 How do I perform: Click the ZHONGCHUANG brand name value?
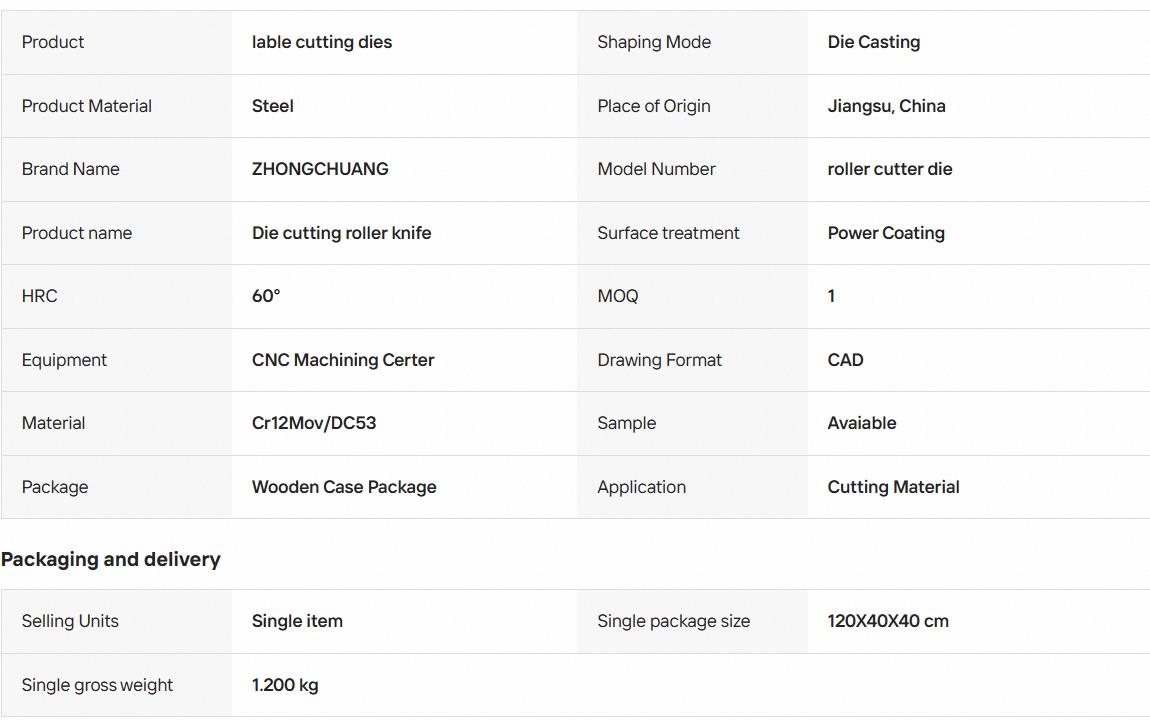coord(320,169)
